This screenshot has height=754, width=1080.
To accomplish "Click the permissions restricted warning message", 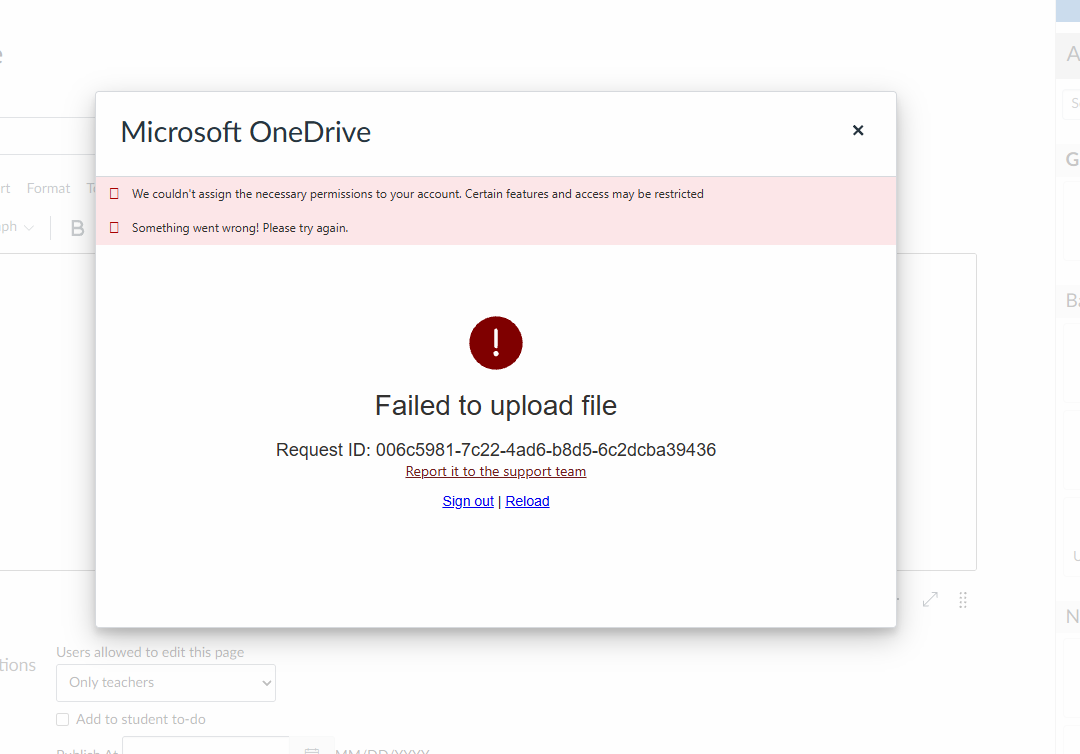I will coord(417,194).
